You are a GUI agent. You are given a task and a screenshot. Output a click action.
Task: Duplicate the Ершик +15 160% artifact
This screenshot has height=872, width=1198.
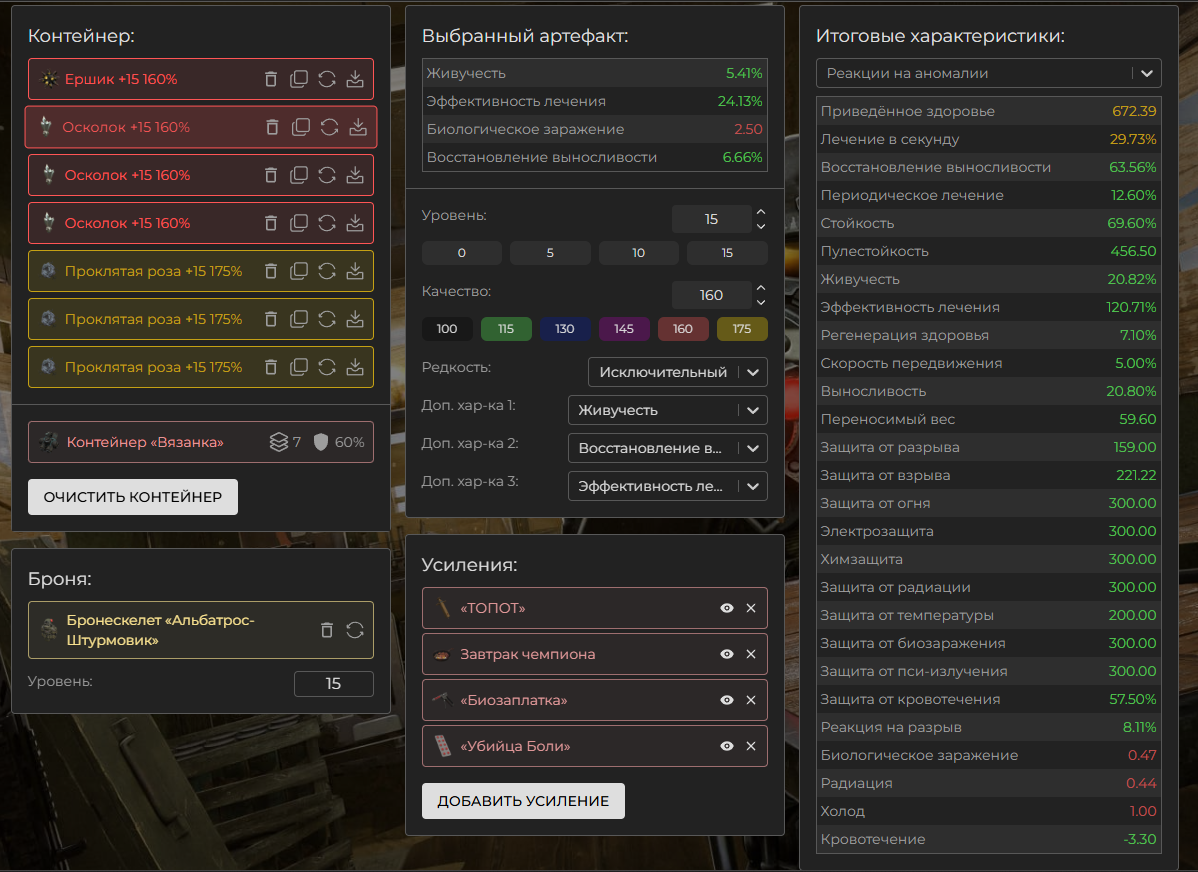pos(299,79)
